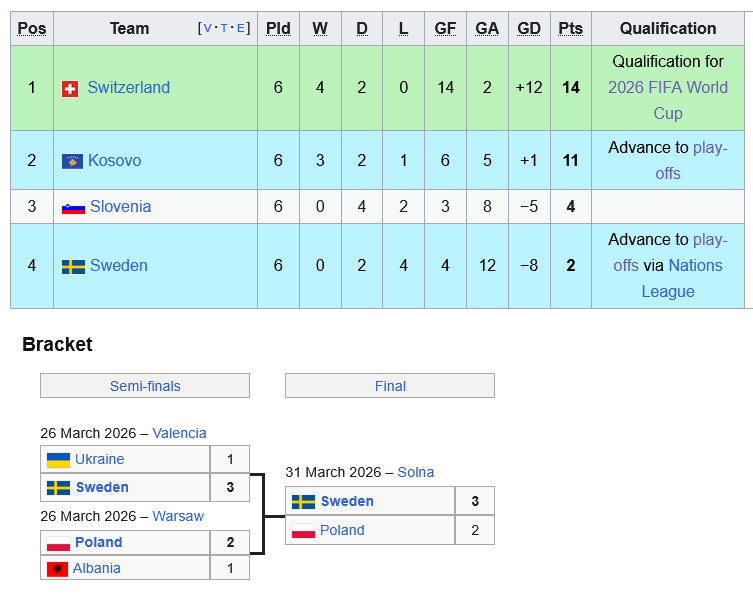Click the Pts column header
The image size is (753, 611).
570,28
